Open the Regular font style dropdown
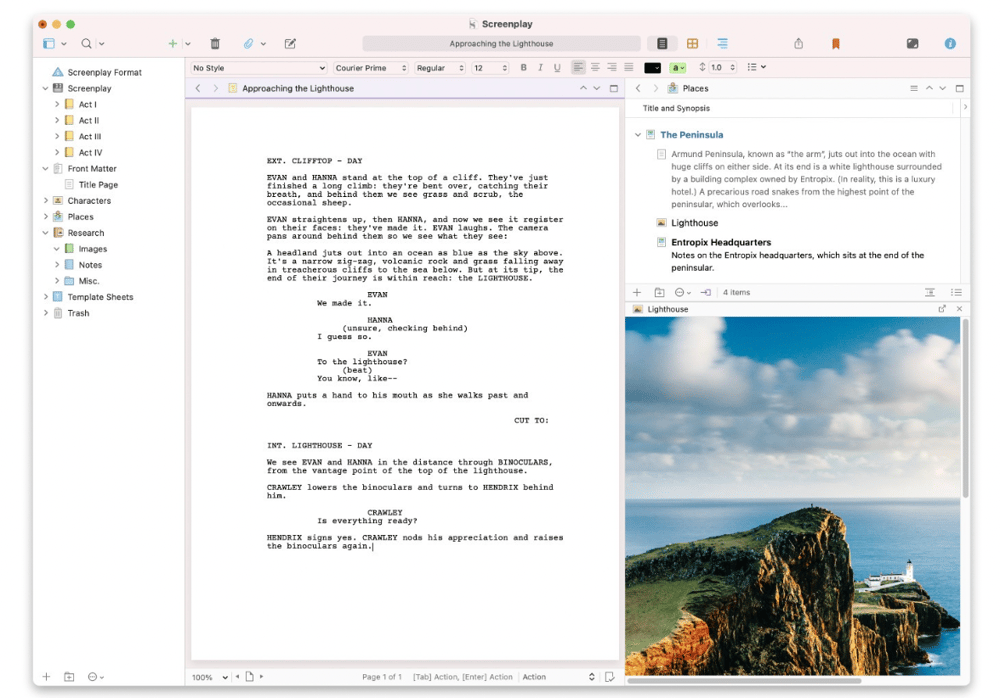1000x698 pixels. tap(439, 68)
